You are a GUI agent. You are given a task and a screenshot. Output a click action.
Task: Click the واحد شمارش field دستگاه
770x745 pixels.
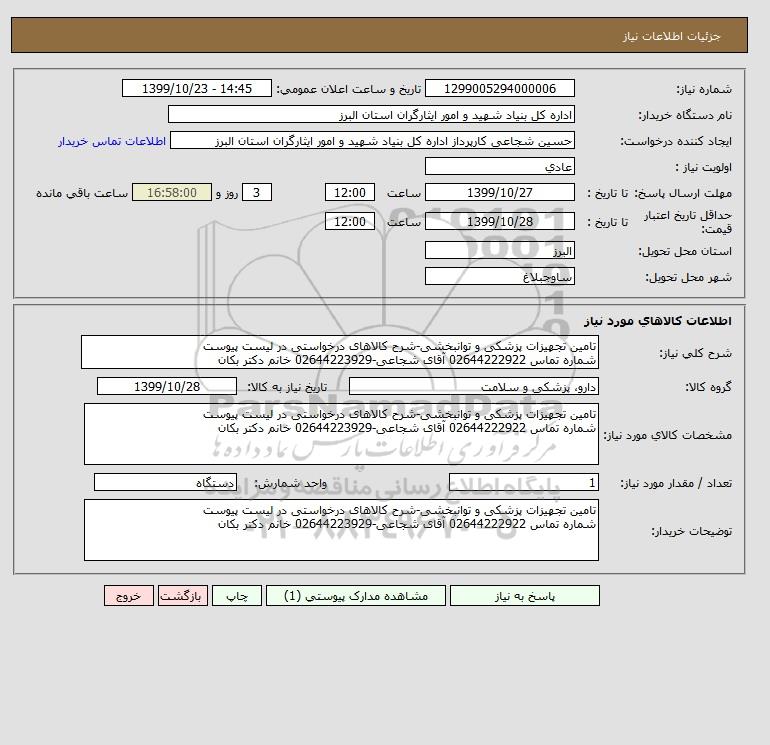(165, 483)
